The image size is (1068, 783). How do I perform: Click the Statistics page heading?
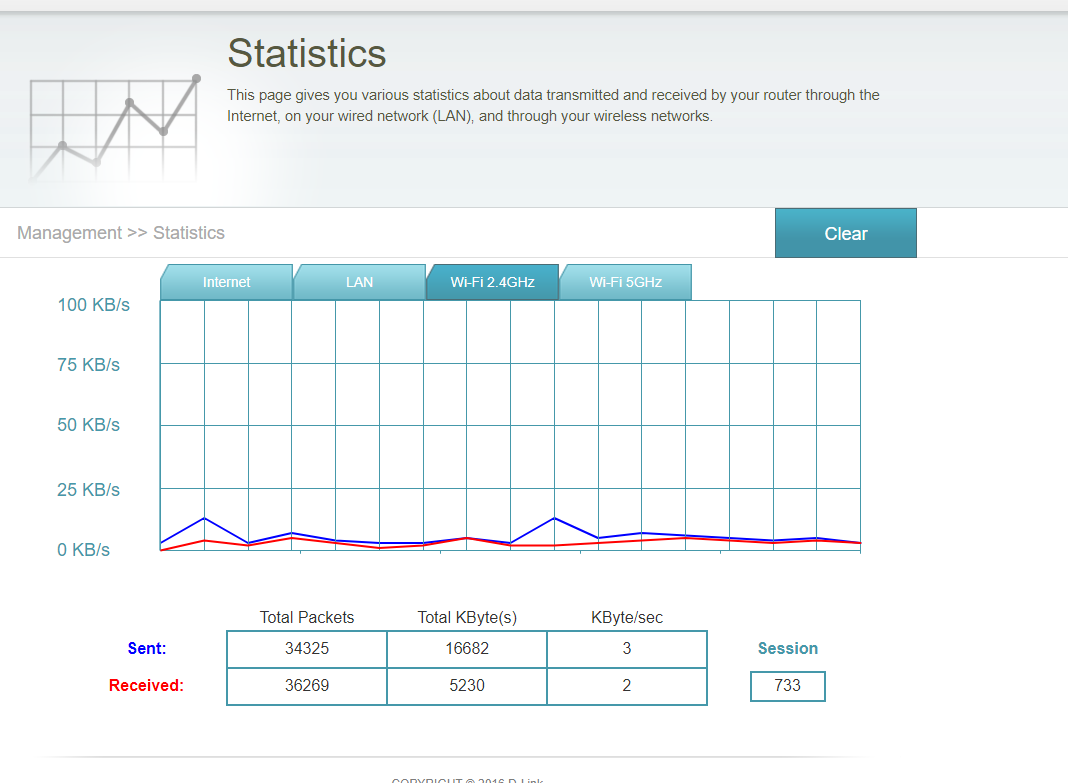click(x=307, y=53)
